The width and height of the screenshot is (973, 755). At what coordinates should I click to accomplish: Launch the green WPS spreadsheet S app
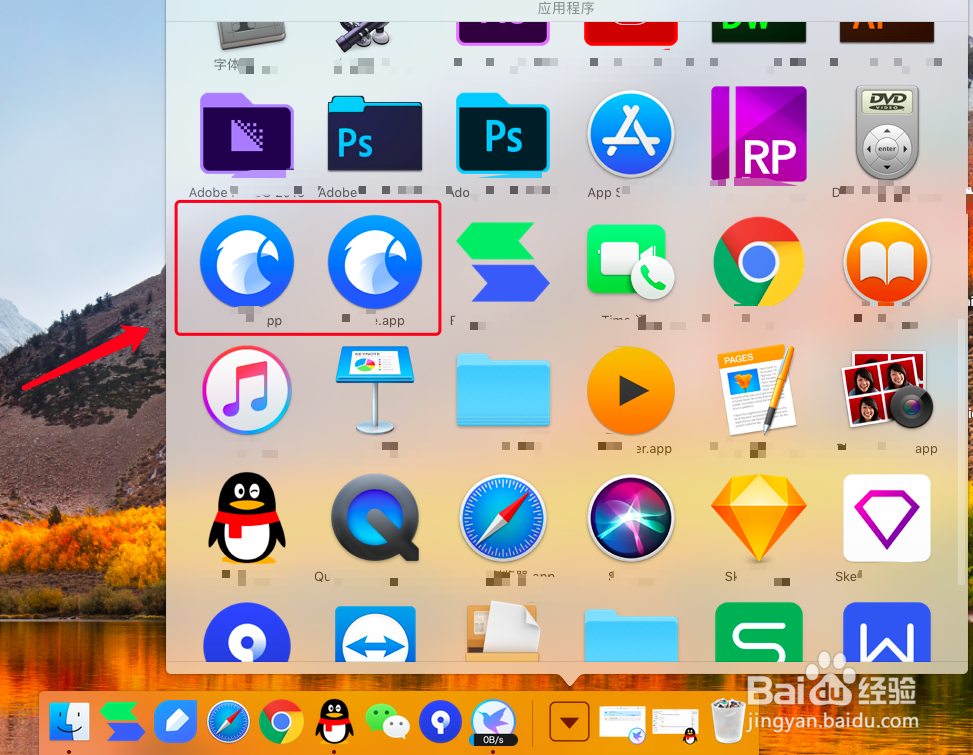pyautogui.click(x=759, y=633)
